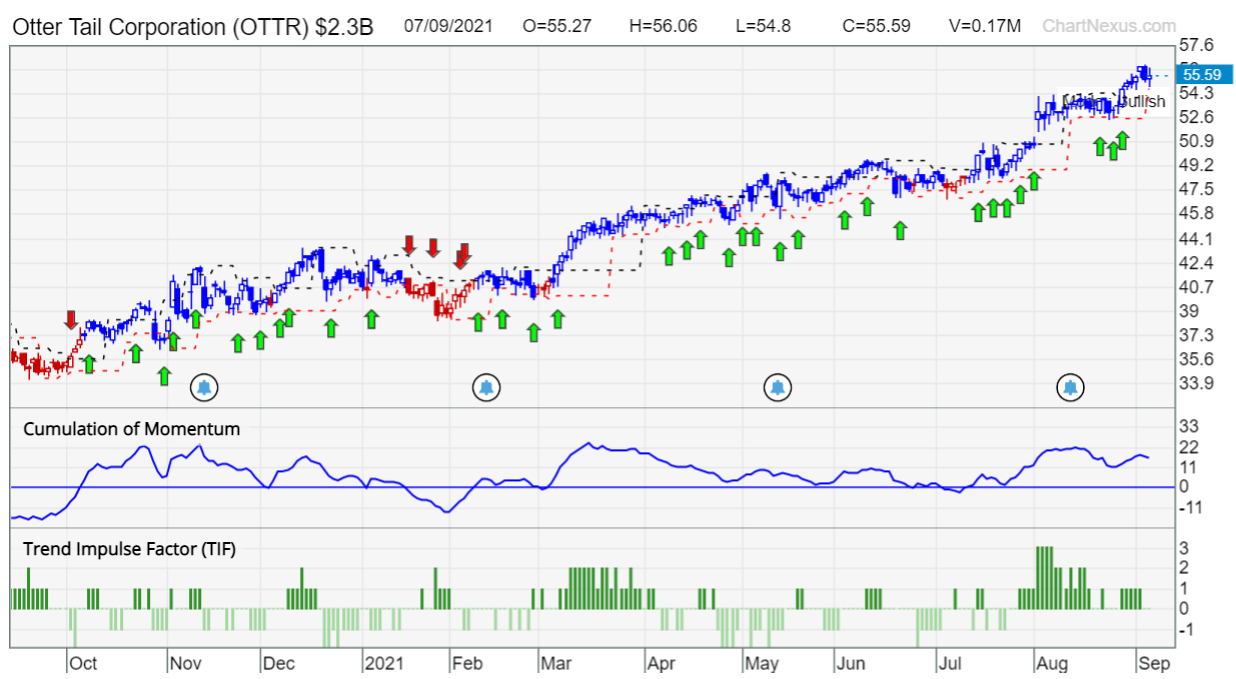This screenshot has width=1236, height=679.
Task: Click the 2021 label on time axis
Action: [x=384, y=662]
